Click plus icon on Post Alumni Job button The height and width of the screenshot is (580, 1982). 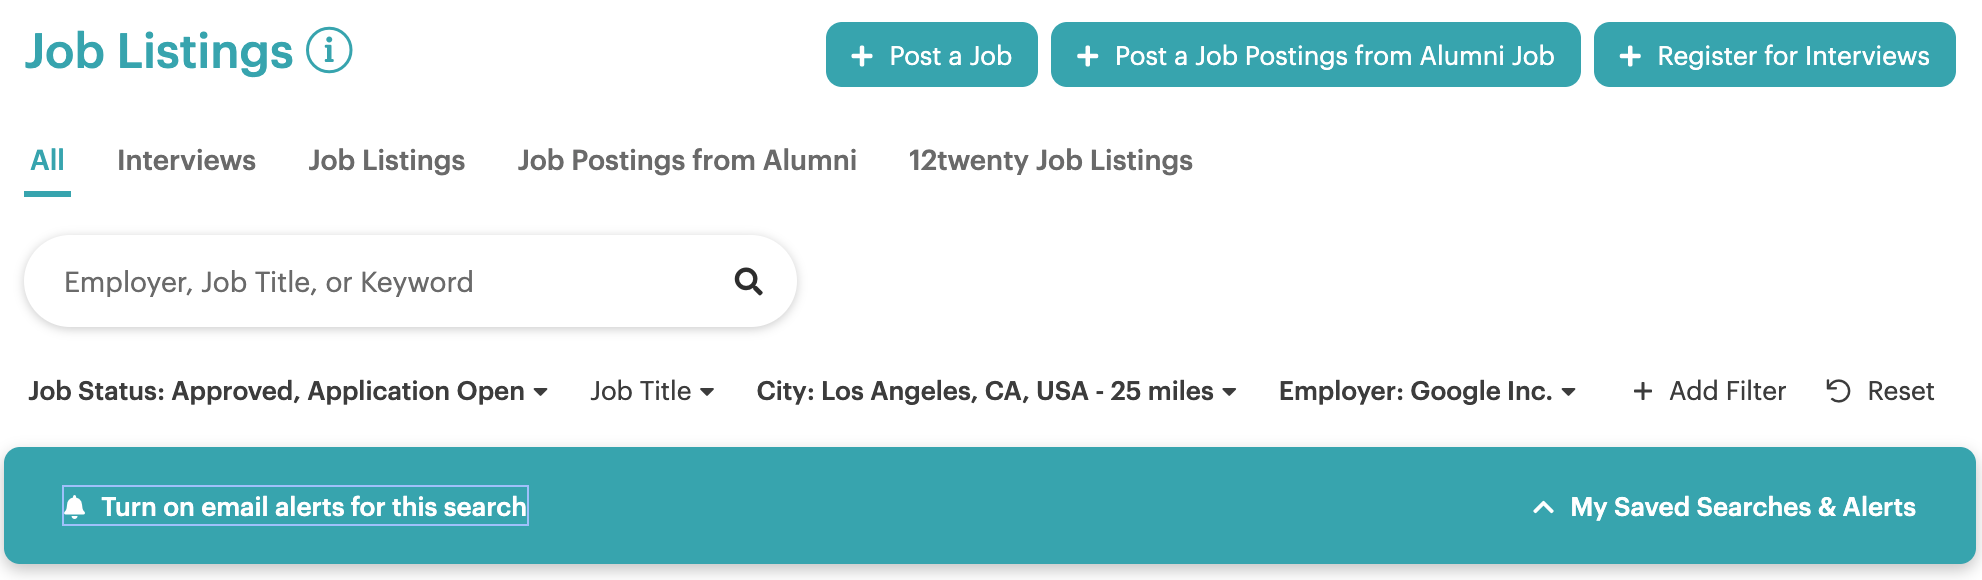1088,56
